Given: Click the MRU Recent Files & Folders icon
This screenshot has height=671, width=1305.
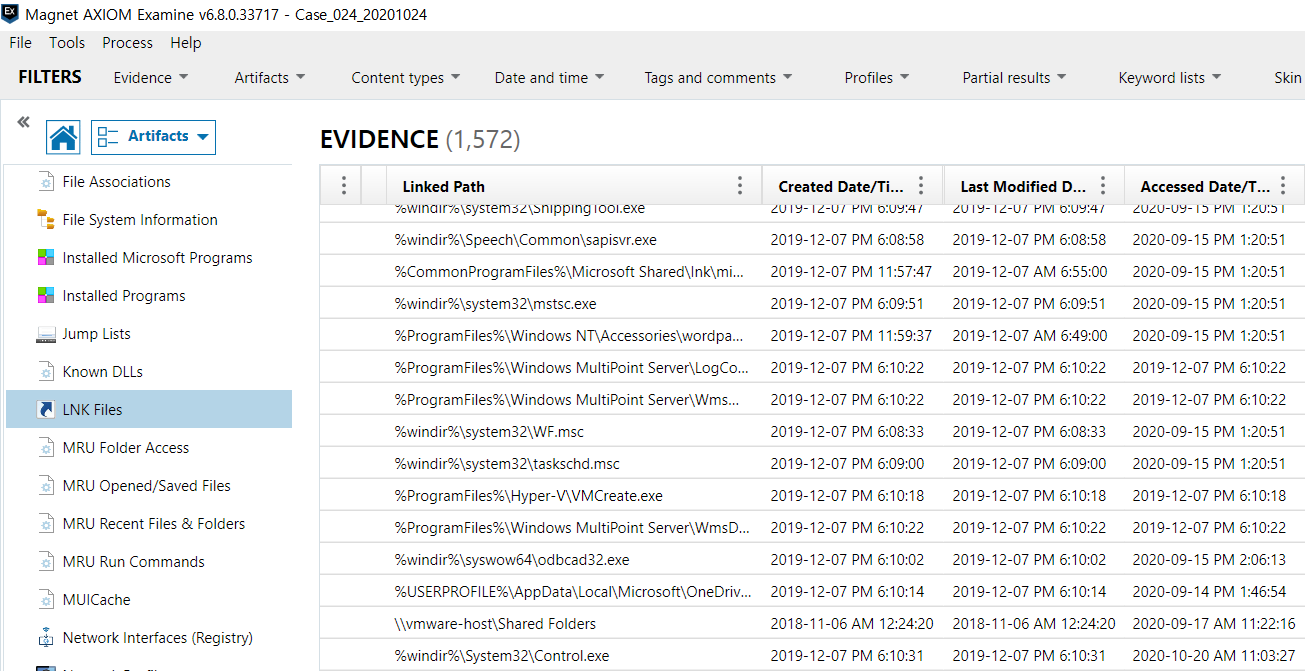Looking at the screenshot, I should click(45, 524).
